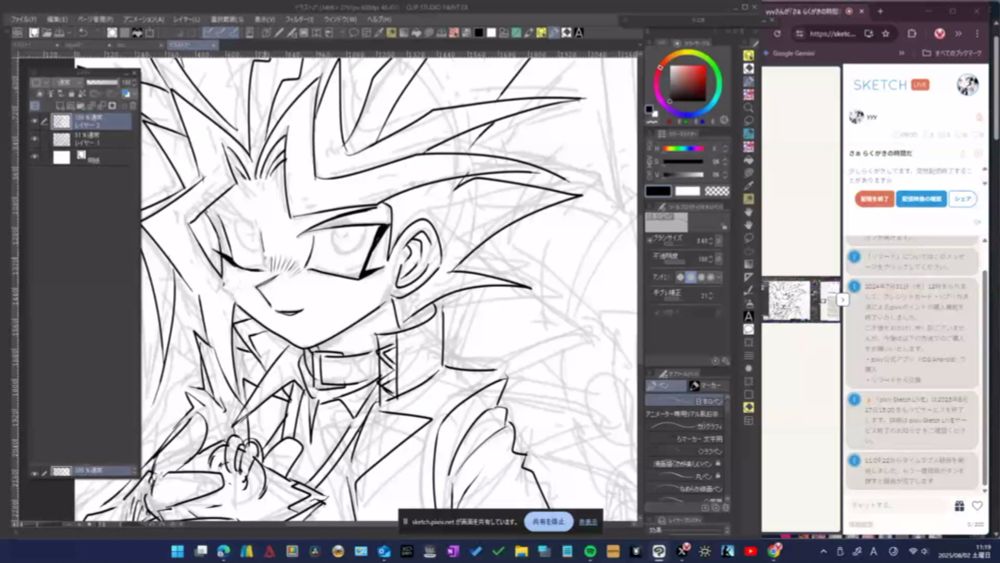Click the text A icon in command bar
Image resolution: width=1000 pixels, height=563 pixels.
point(579,33)
